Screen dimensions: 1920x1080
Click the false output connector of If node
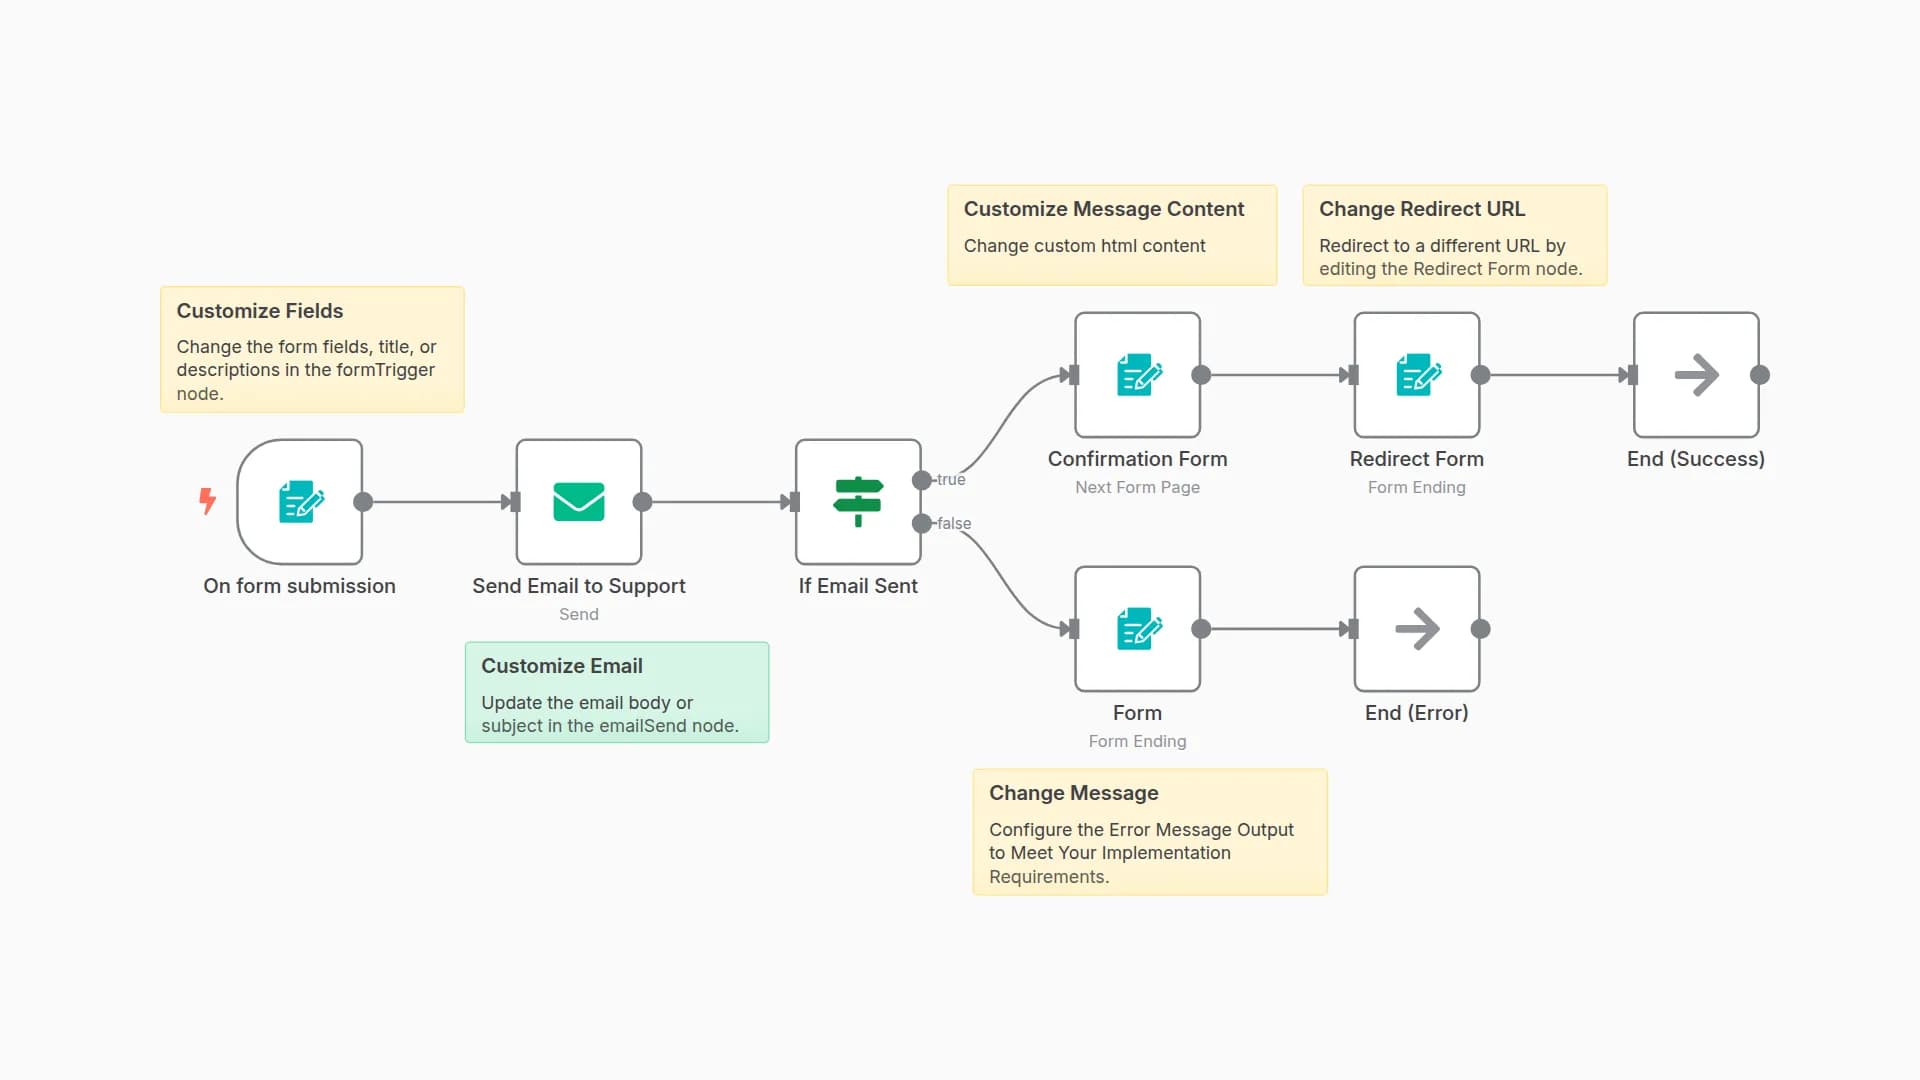coord(922,523)
